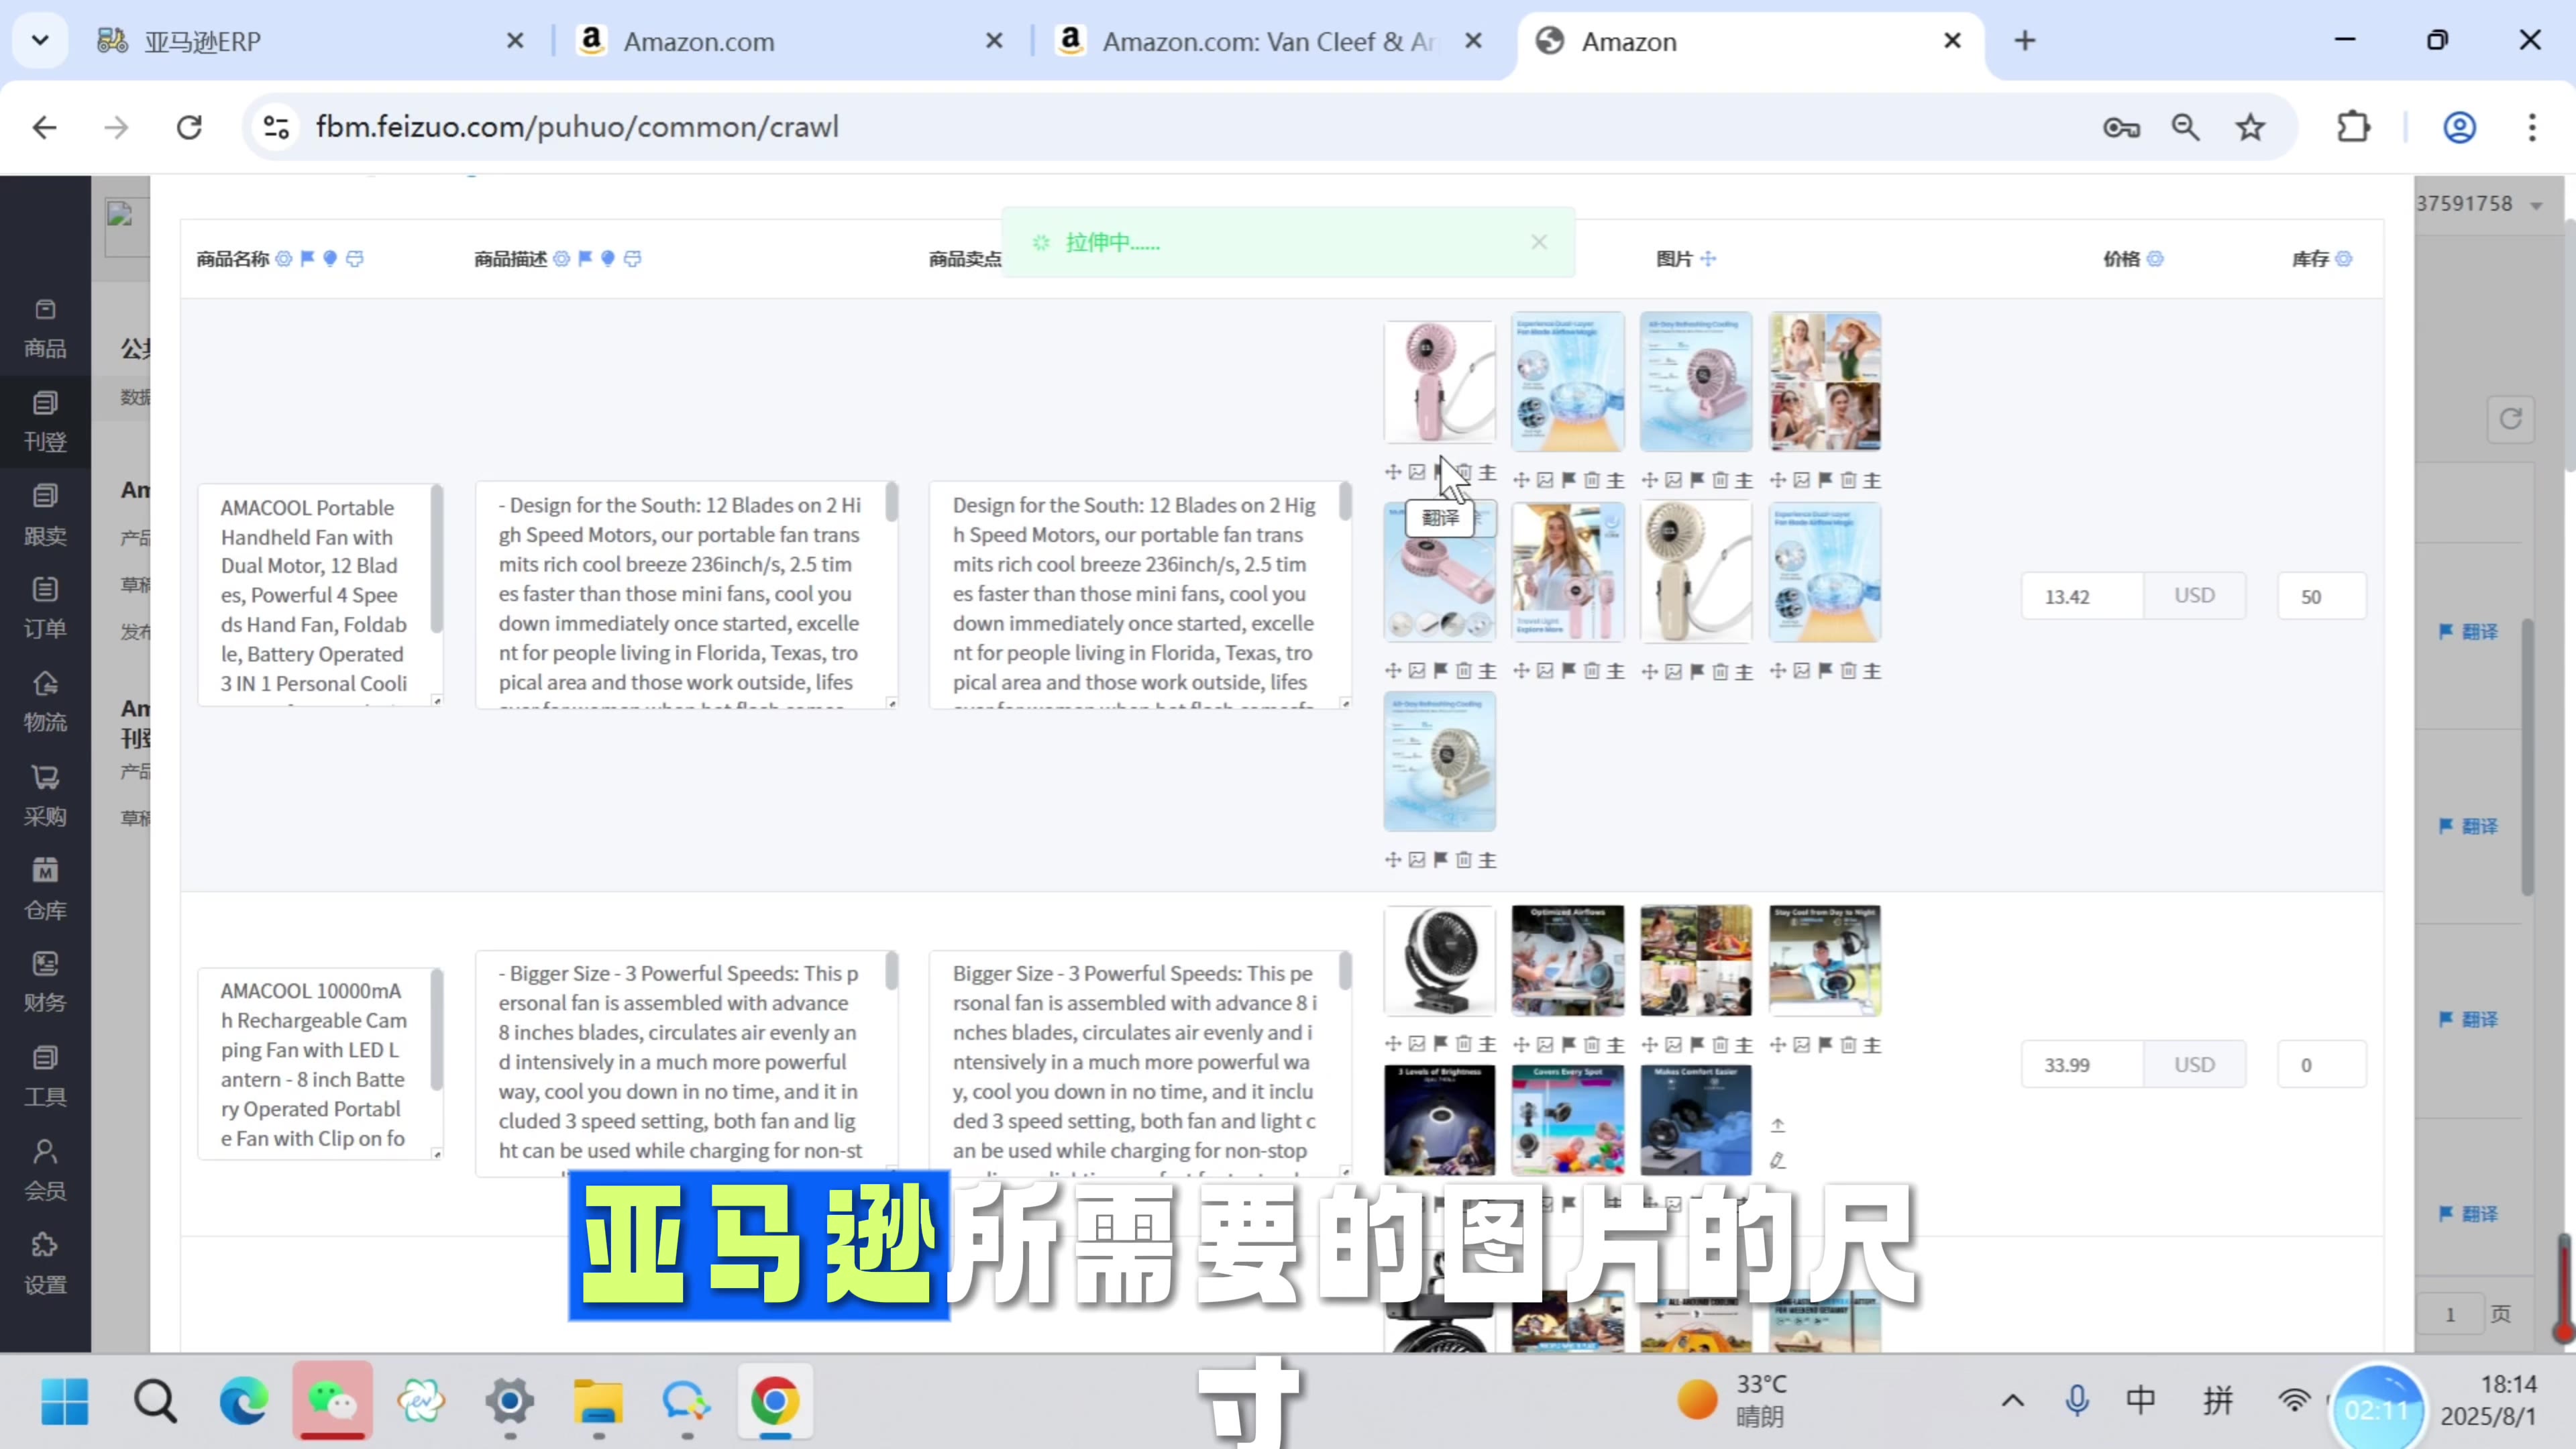
Task: Open 仓库 in the left sidebar
Action: click(x=45, y=890)
